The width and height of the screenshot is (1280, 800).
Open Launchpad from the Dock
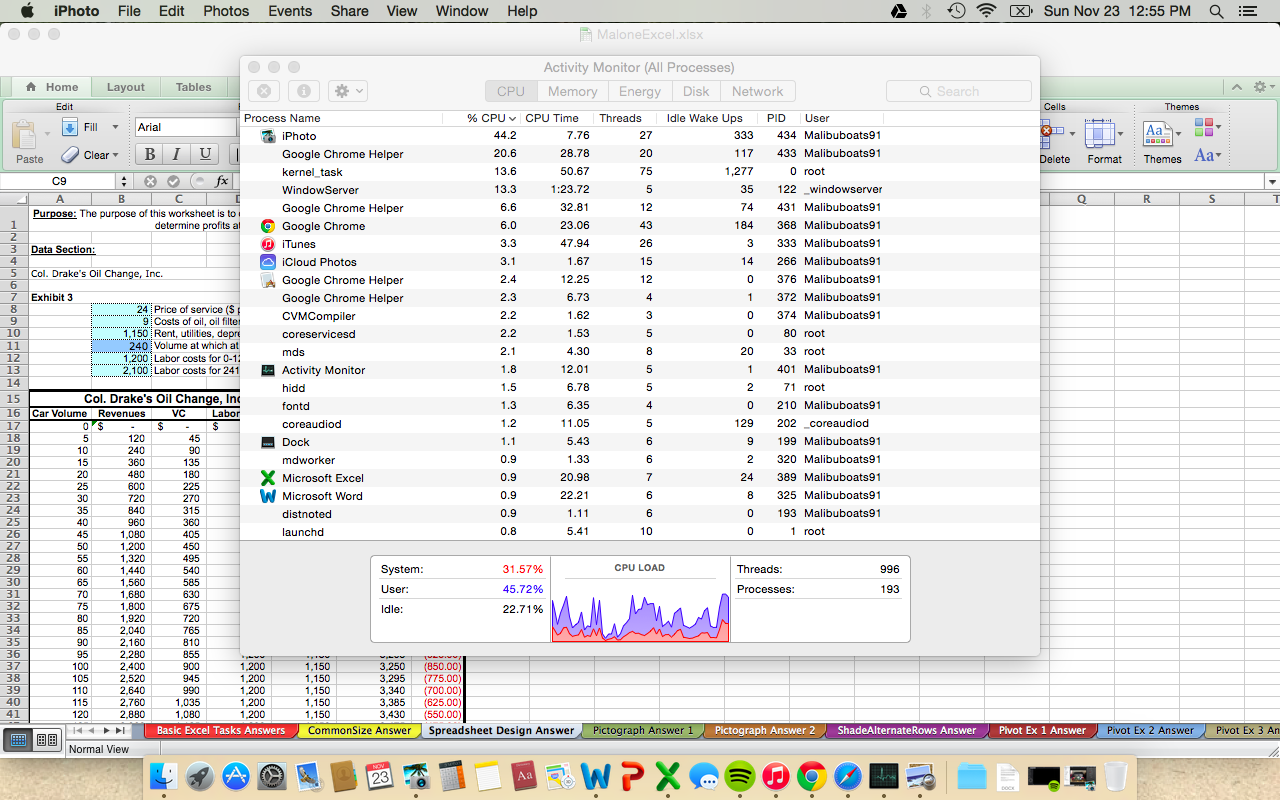200,776
